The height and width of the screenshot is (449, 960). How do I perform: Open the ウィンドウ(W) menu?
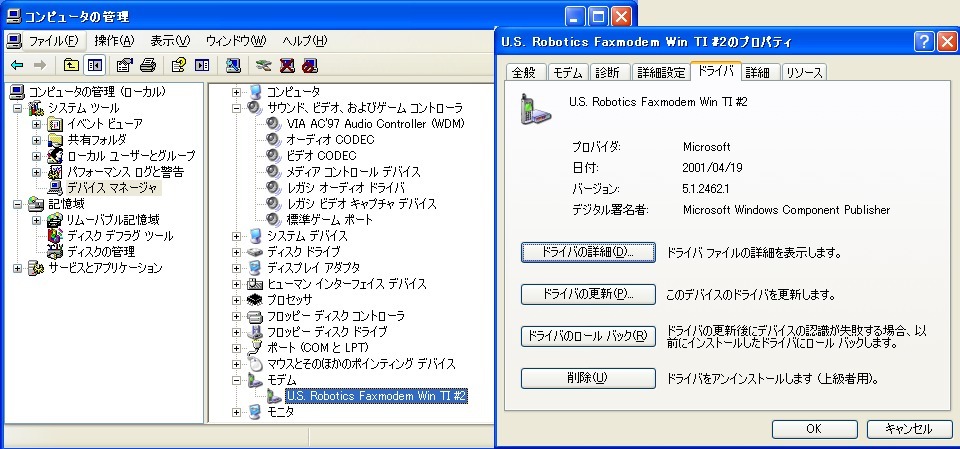coord(236,41)
